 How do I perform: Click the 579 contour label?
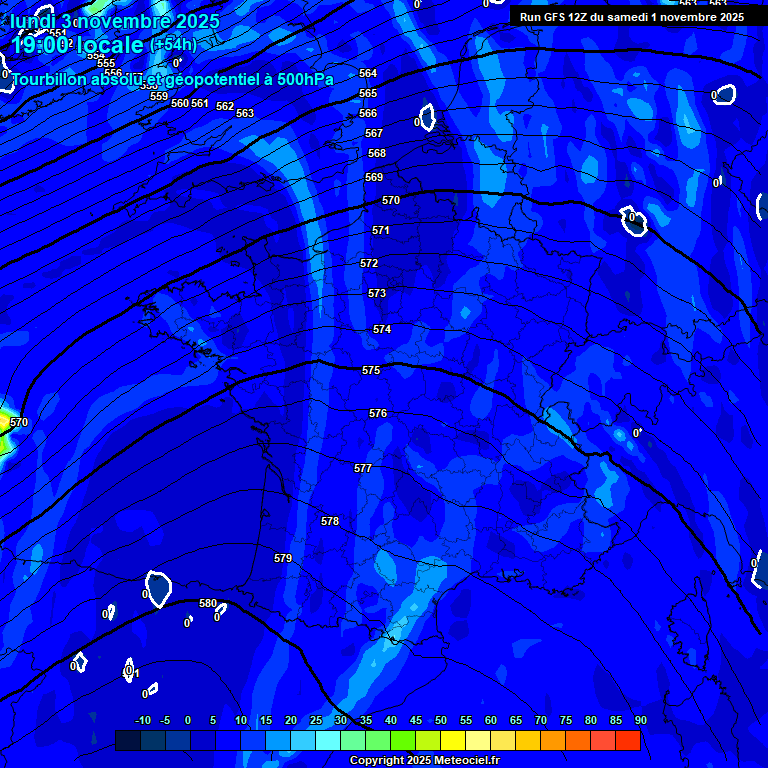[283, 558]
